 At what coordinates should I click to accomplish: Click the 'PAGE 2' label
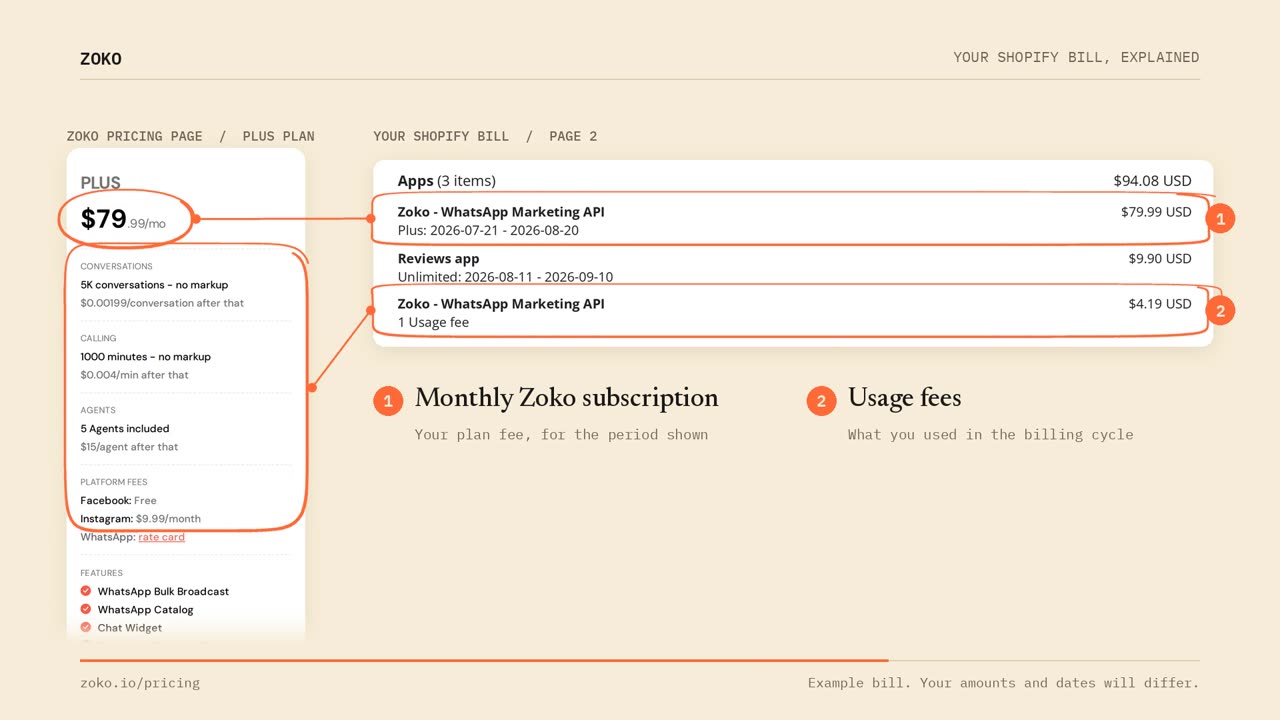click(x=573, y=136)
